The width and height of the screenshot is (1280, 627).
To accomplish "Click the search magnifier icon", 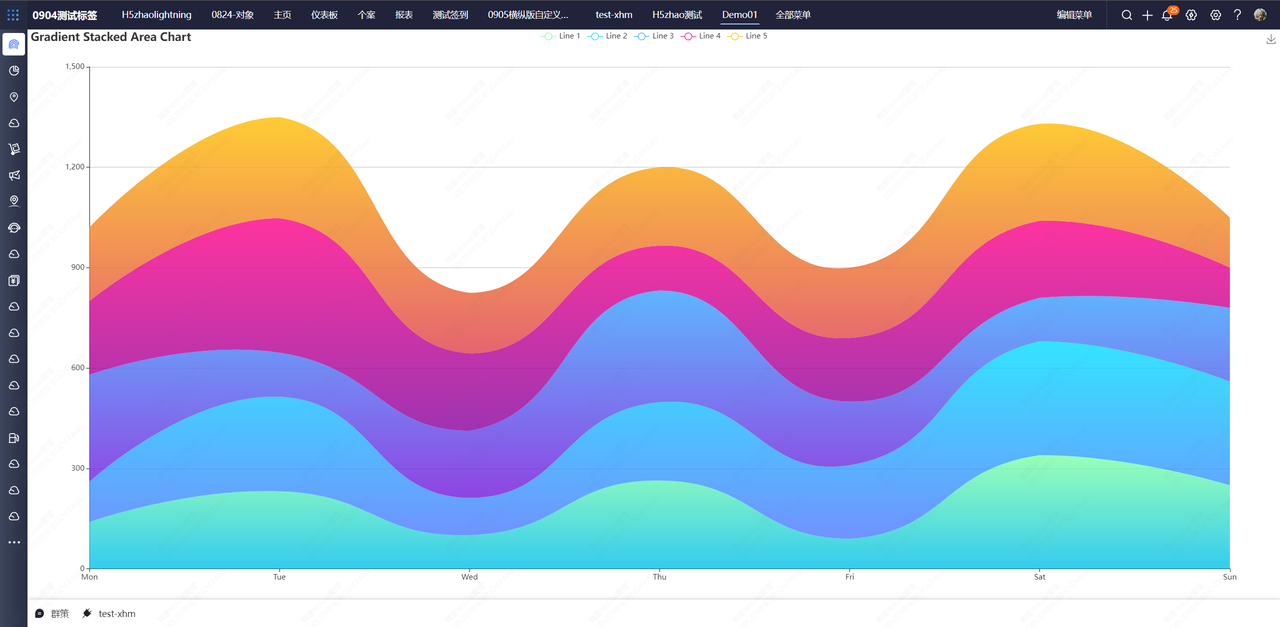I will tap(1127, 15).
